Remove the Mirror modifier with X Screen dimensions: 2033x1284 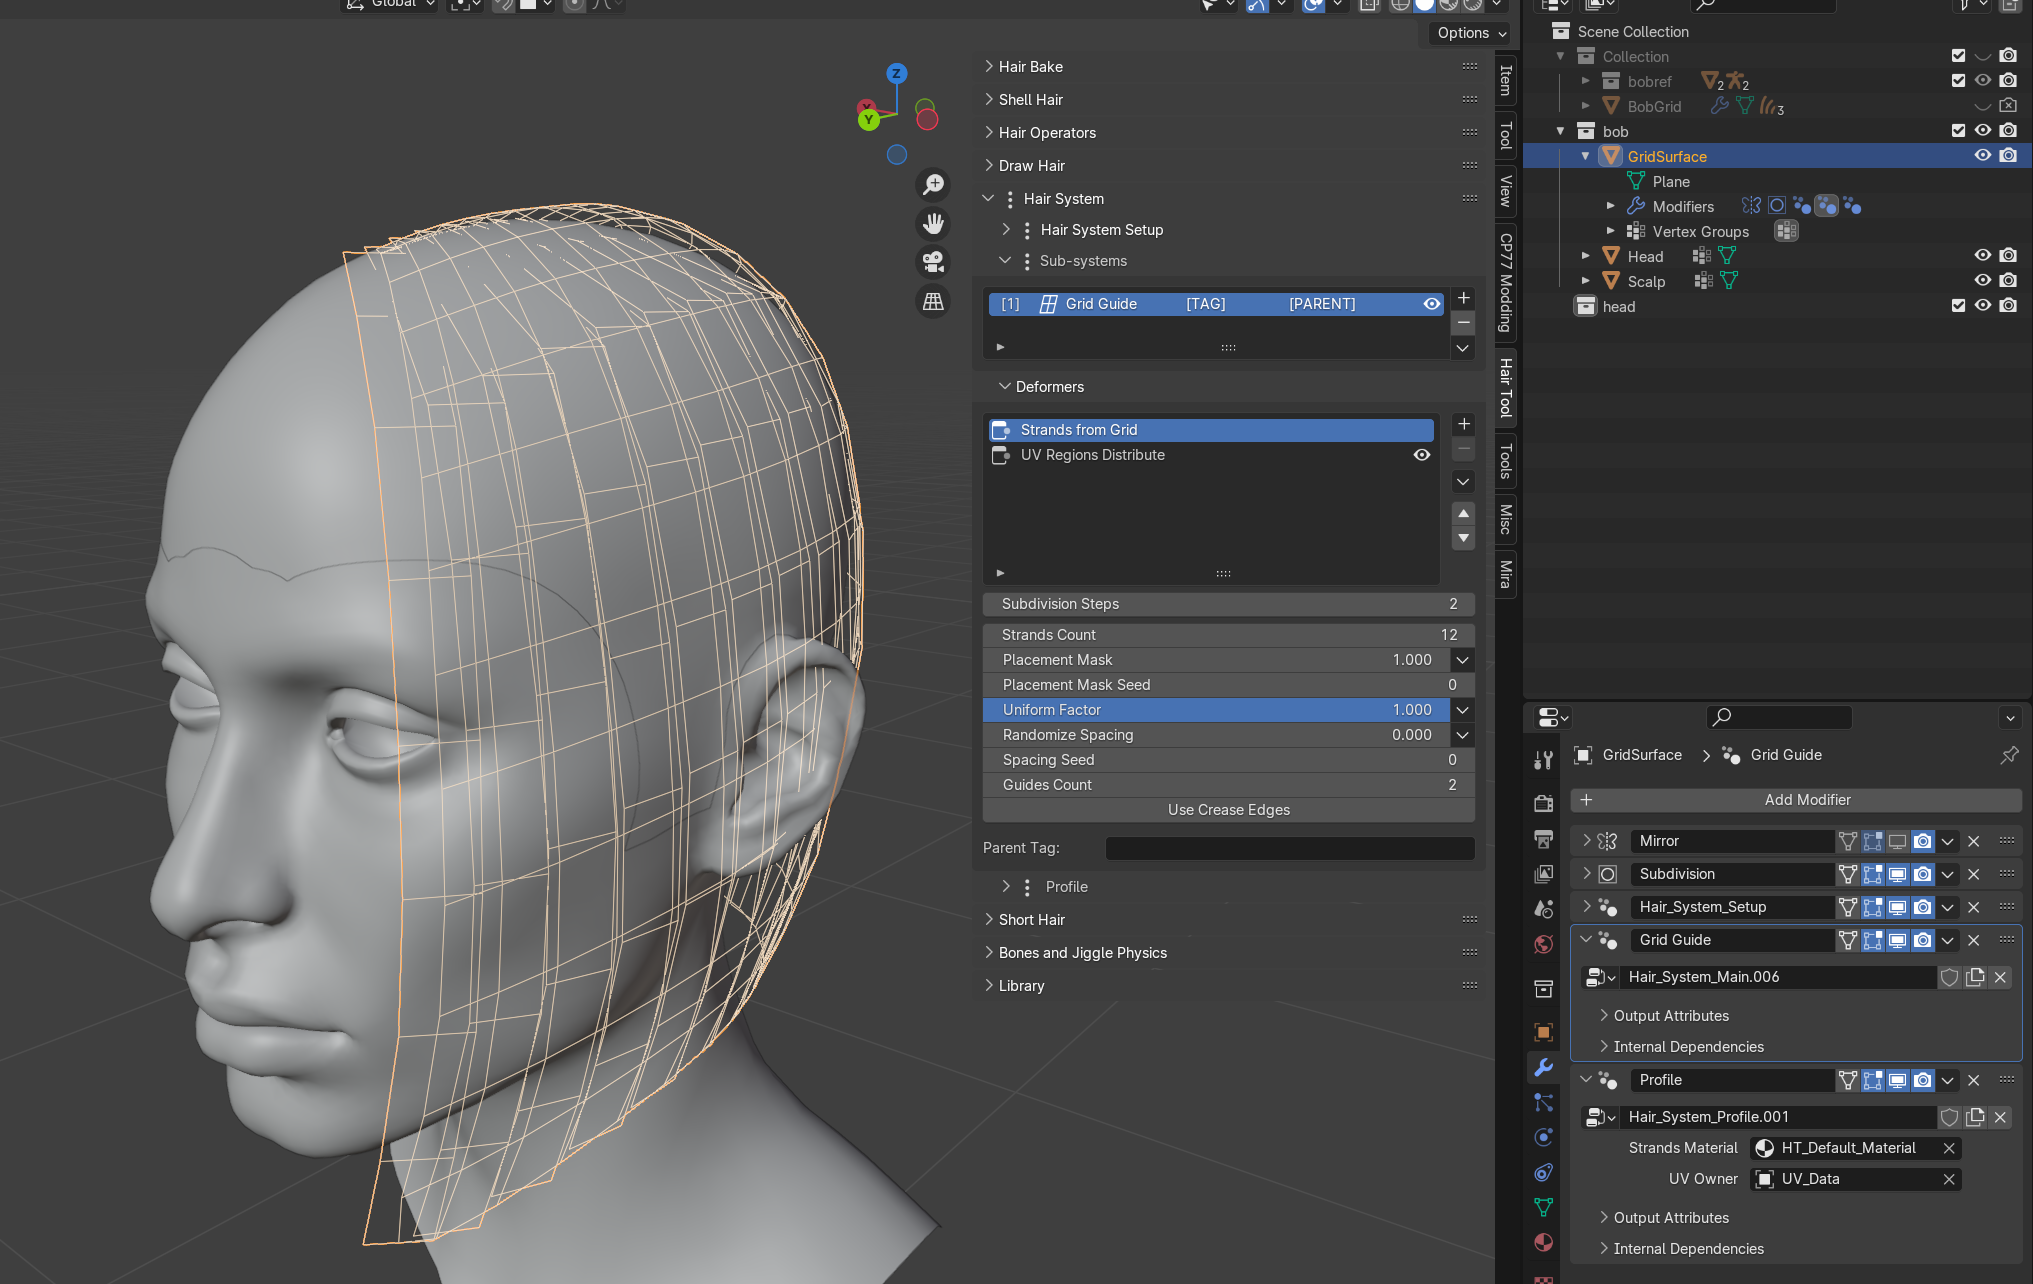coord(1973,841)
